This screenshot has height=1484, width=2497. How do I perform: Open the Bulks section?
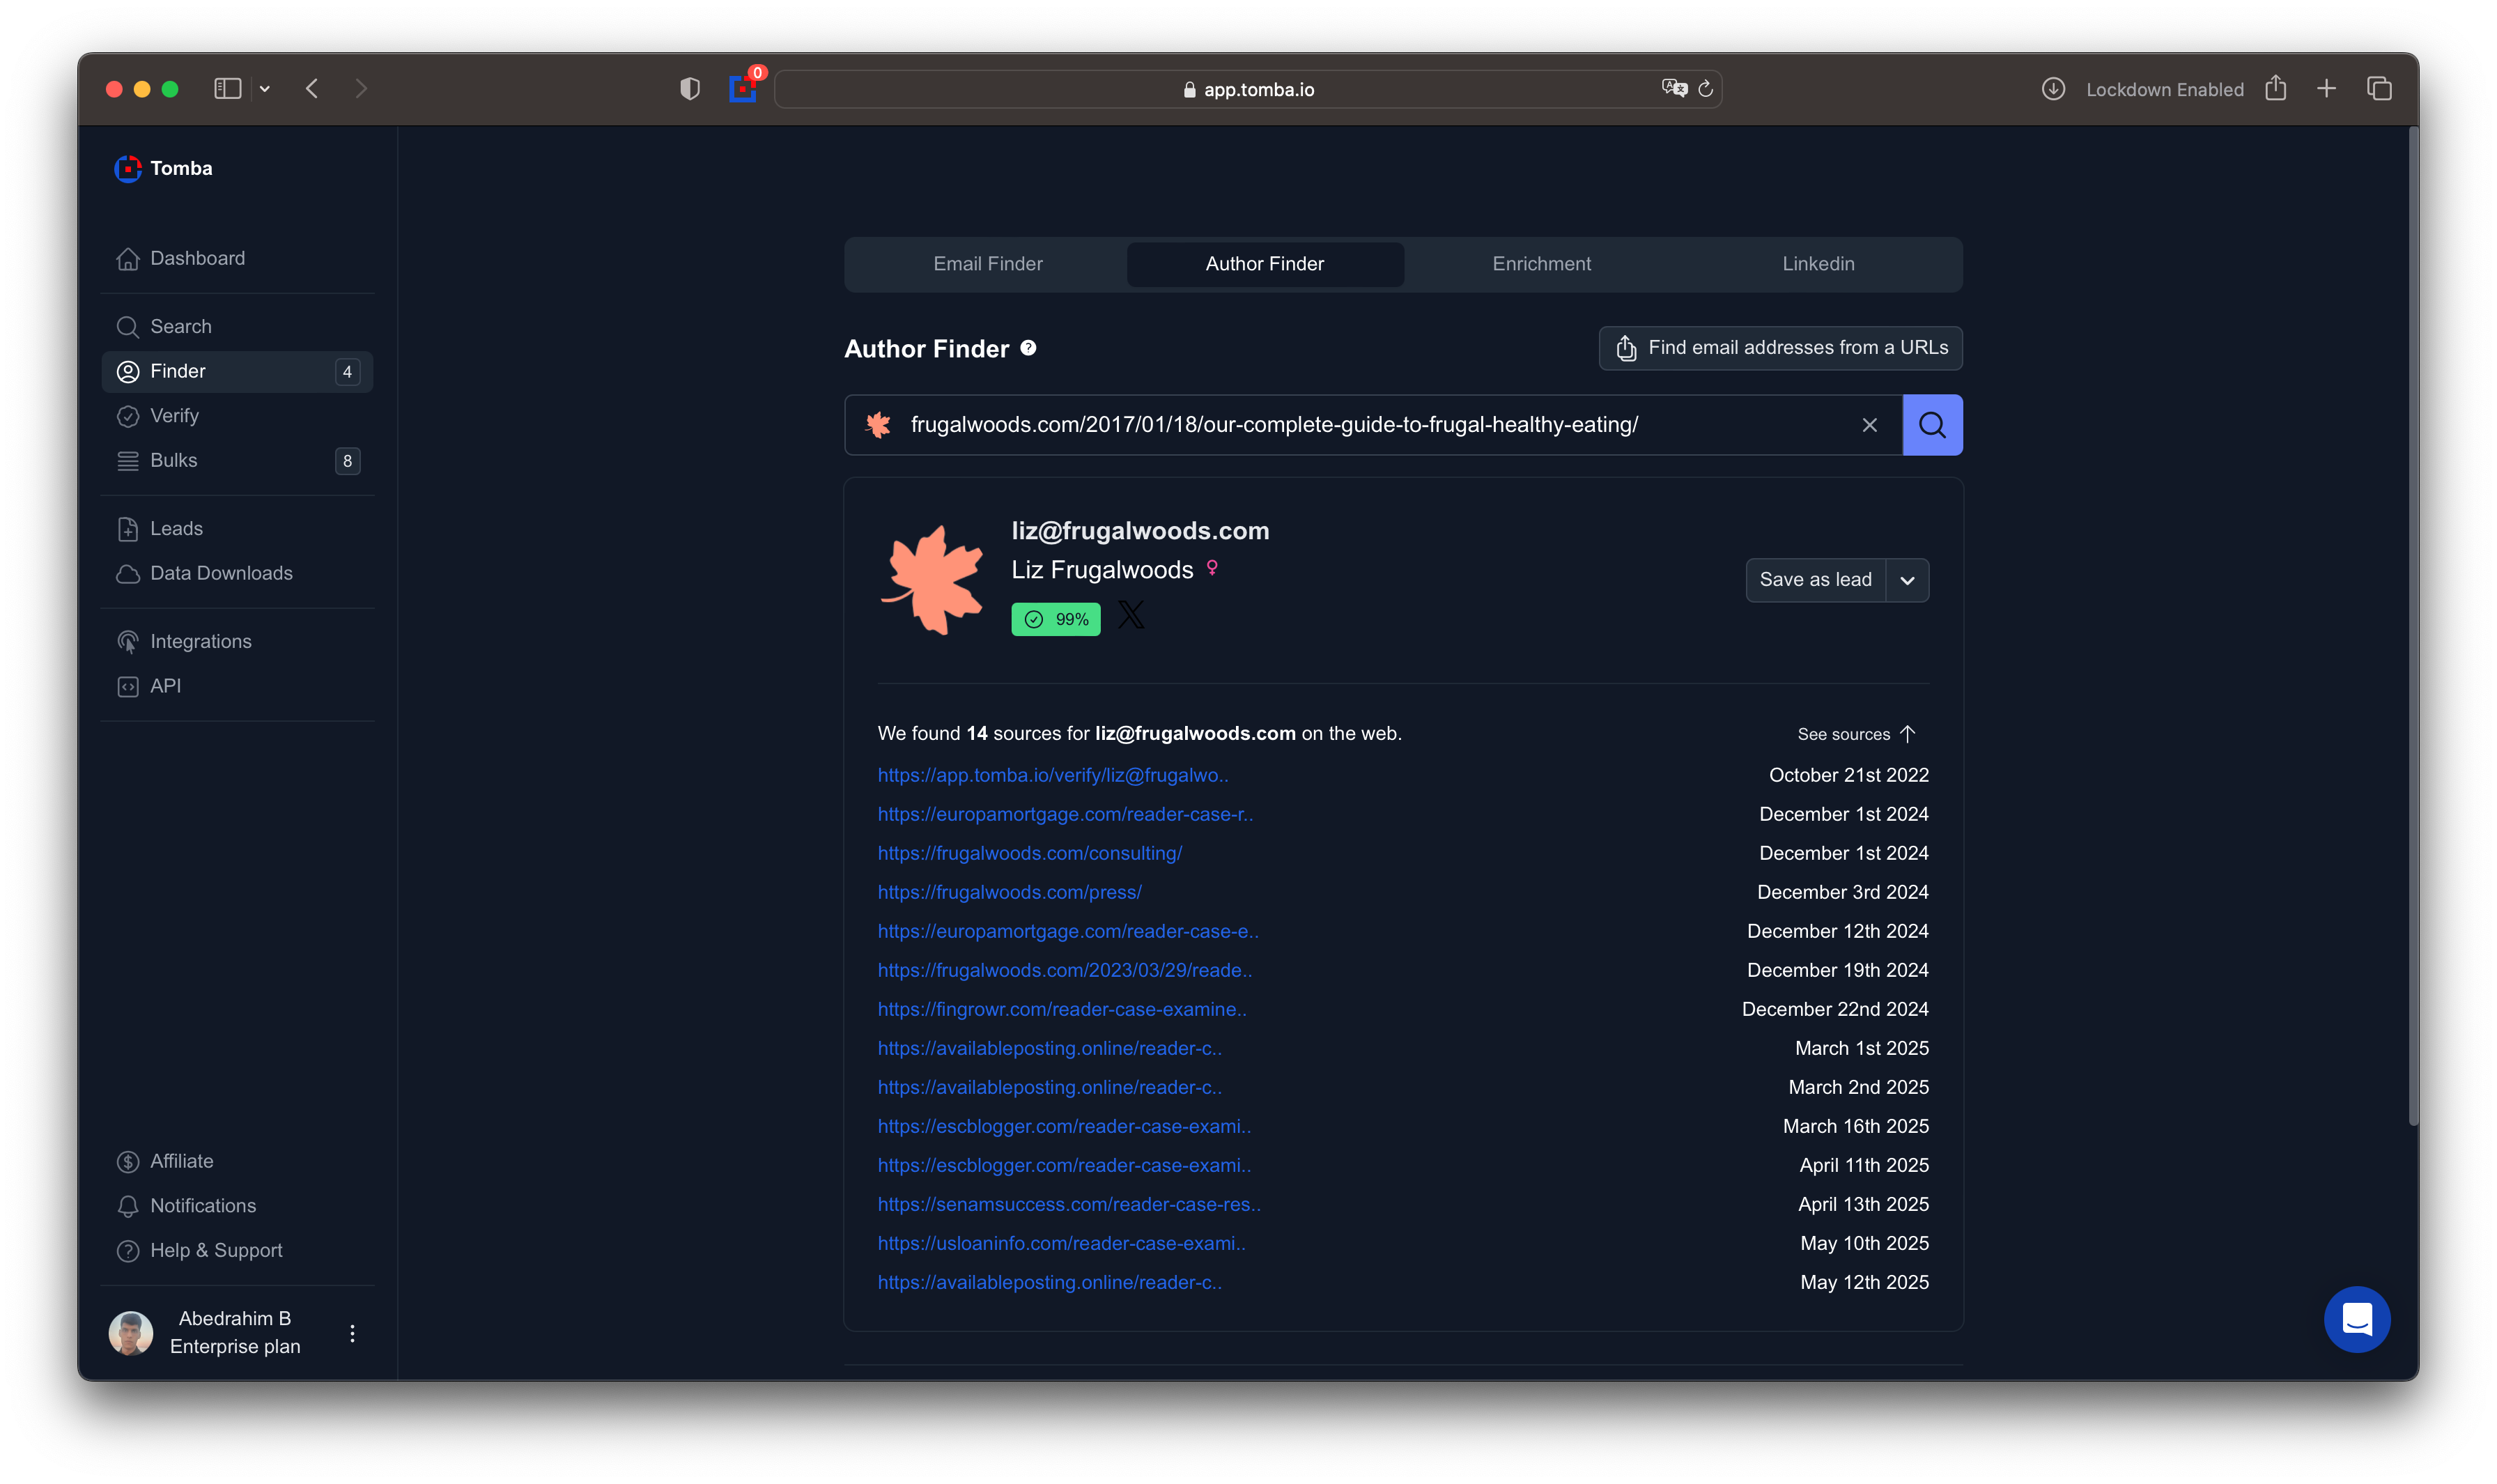tap(238, 460)
